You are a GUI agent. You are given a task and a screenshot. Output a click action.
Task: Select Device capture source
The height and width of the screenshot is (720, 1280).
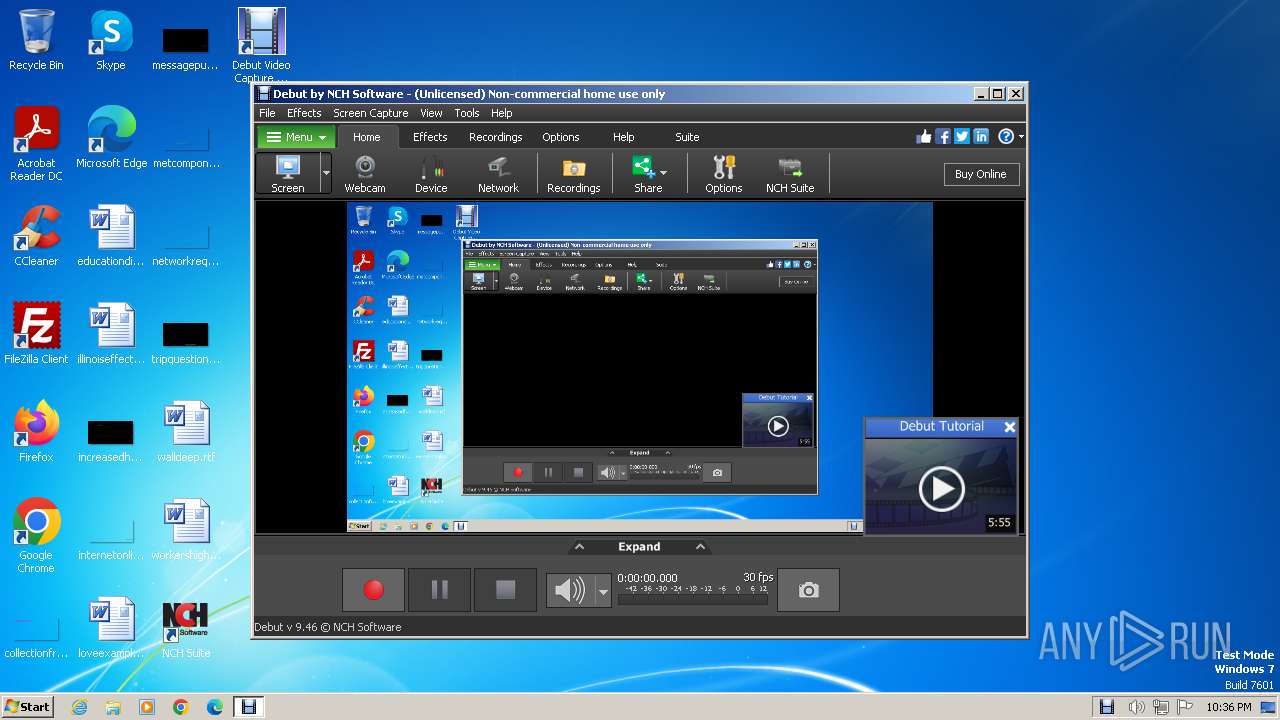click(431, 174)
